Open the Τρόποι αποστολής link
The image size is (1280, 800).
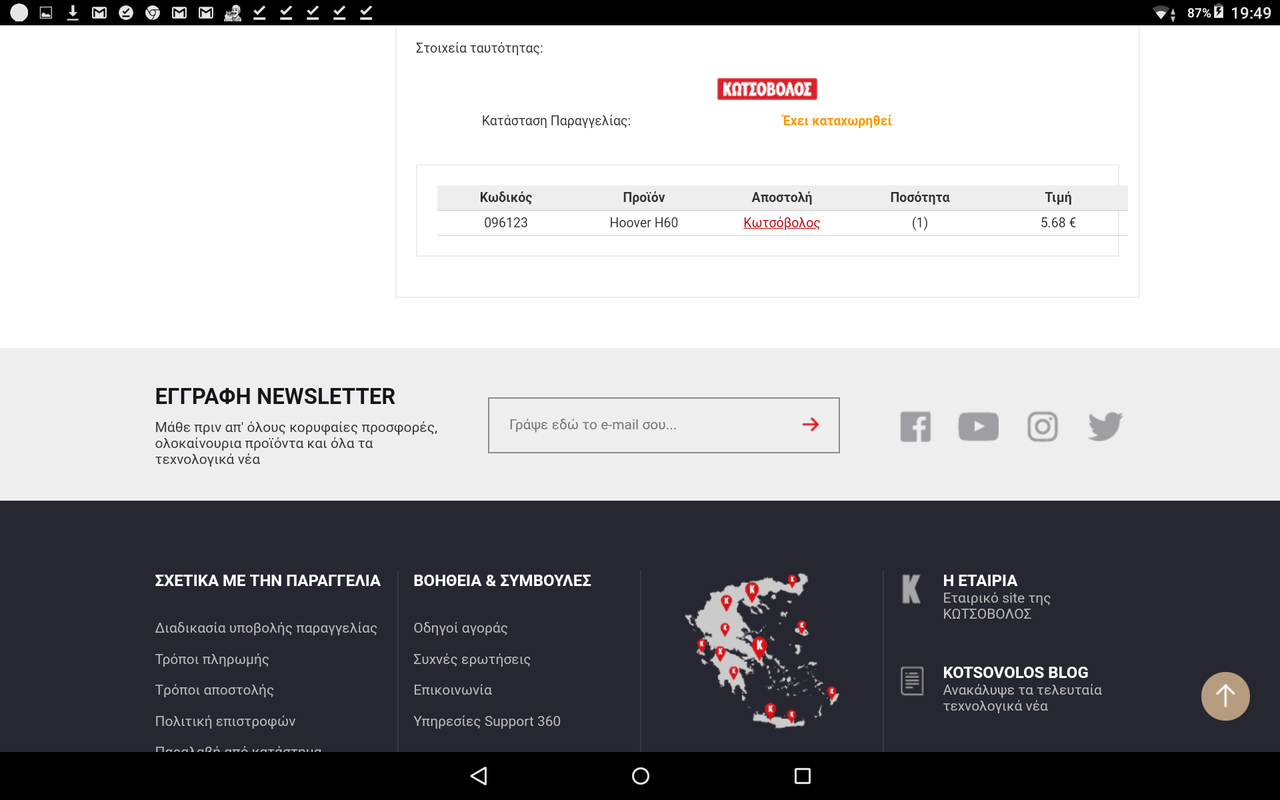(214, 690)
